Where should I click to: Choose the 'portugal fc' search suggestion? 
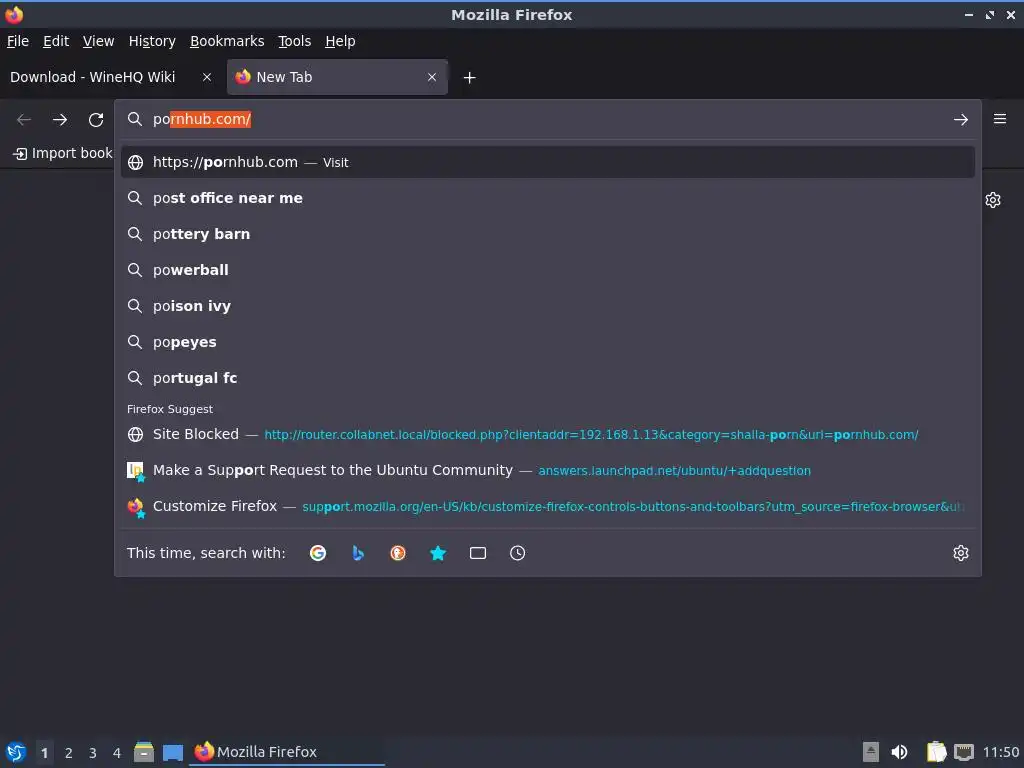point(548,377)
